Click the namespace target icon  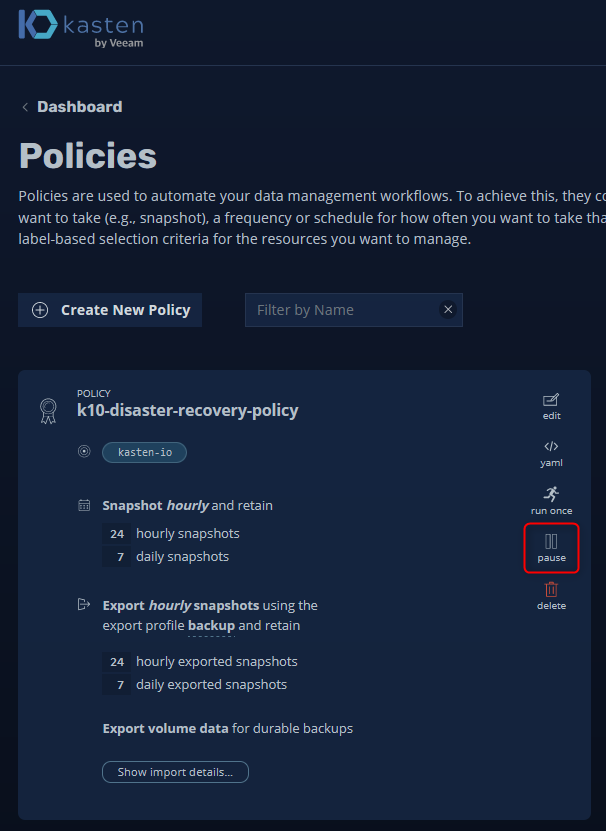coord(84,452)
